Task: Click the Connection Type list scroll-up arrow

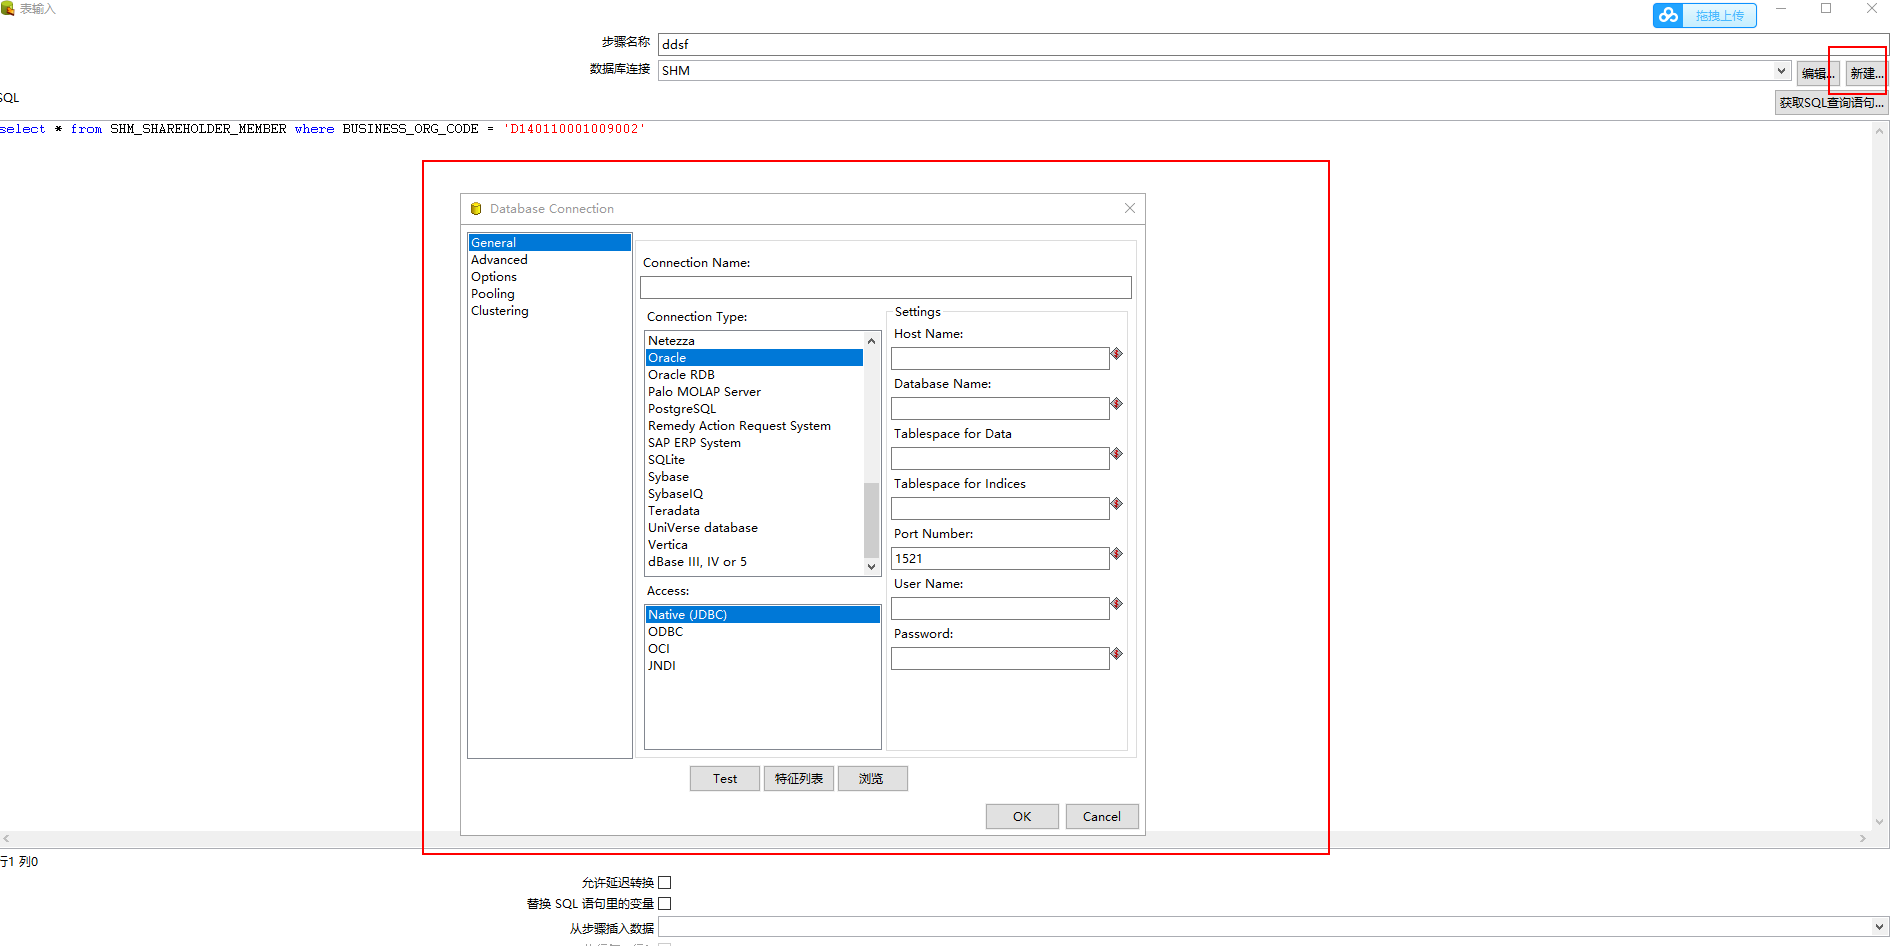Action: coord(872,341)
